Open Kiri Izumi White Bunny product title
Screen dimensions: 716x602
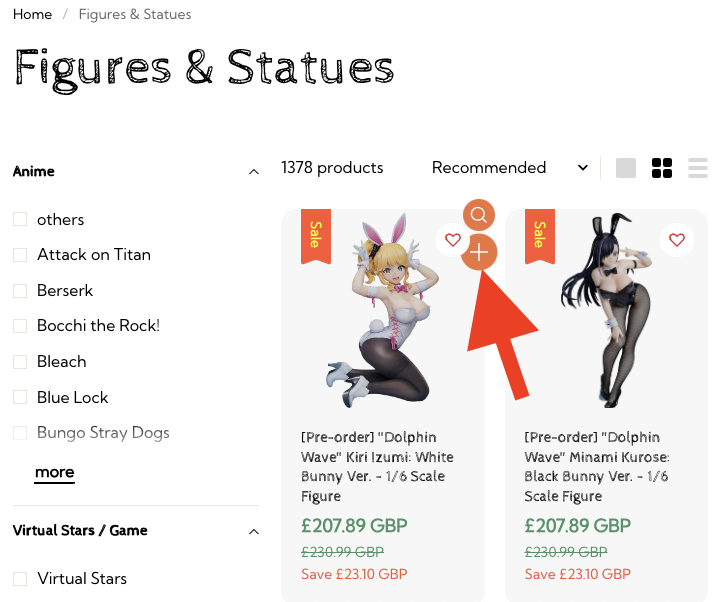377,467
